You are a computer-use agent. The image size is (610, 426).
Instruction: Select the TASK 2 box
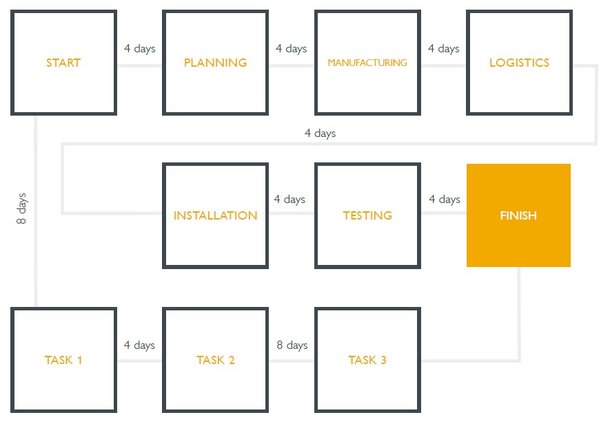tap(215, 360)
